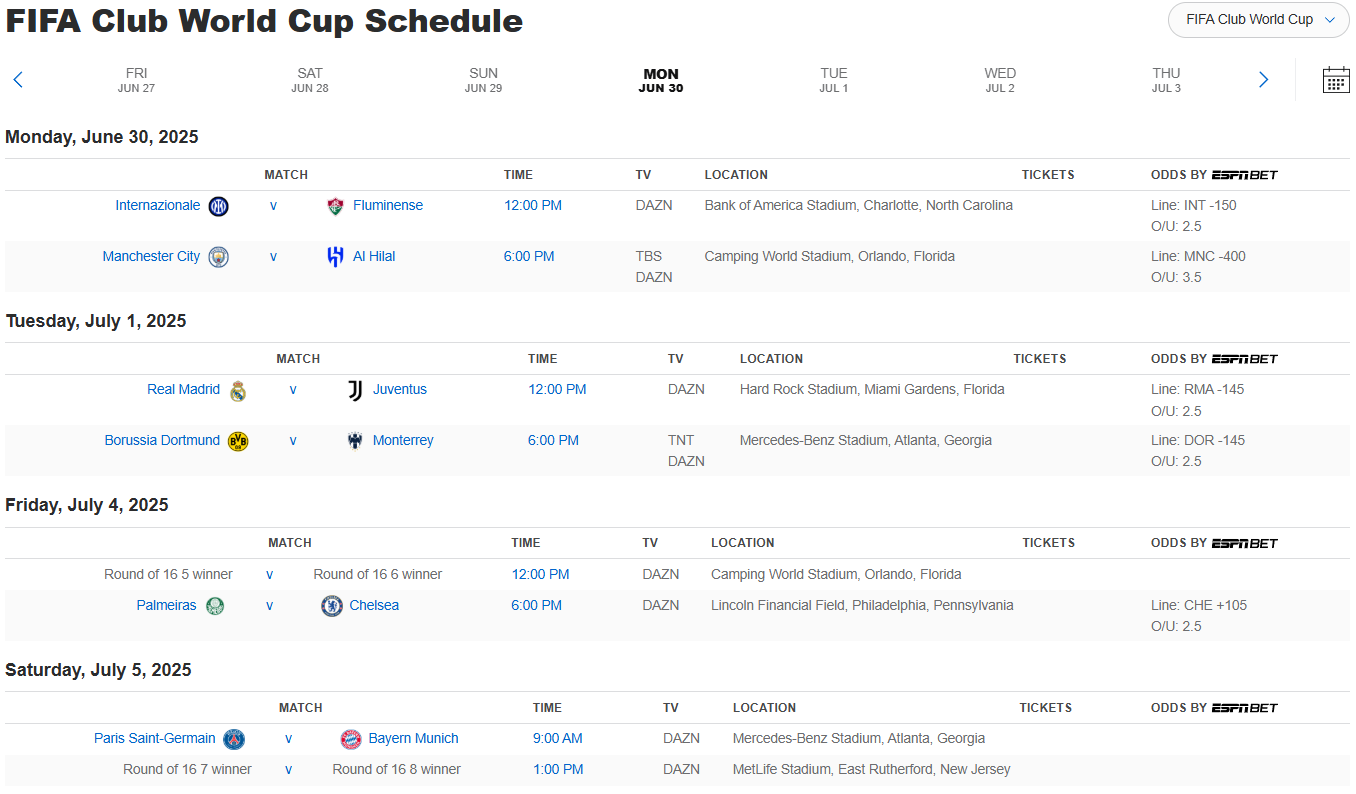Viewport: 1356px width, 794px height.
Task: Click the Bayern Munich logo
Action: pos(351,739)
